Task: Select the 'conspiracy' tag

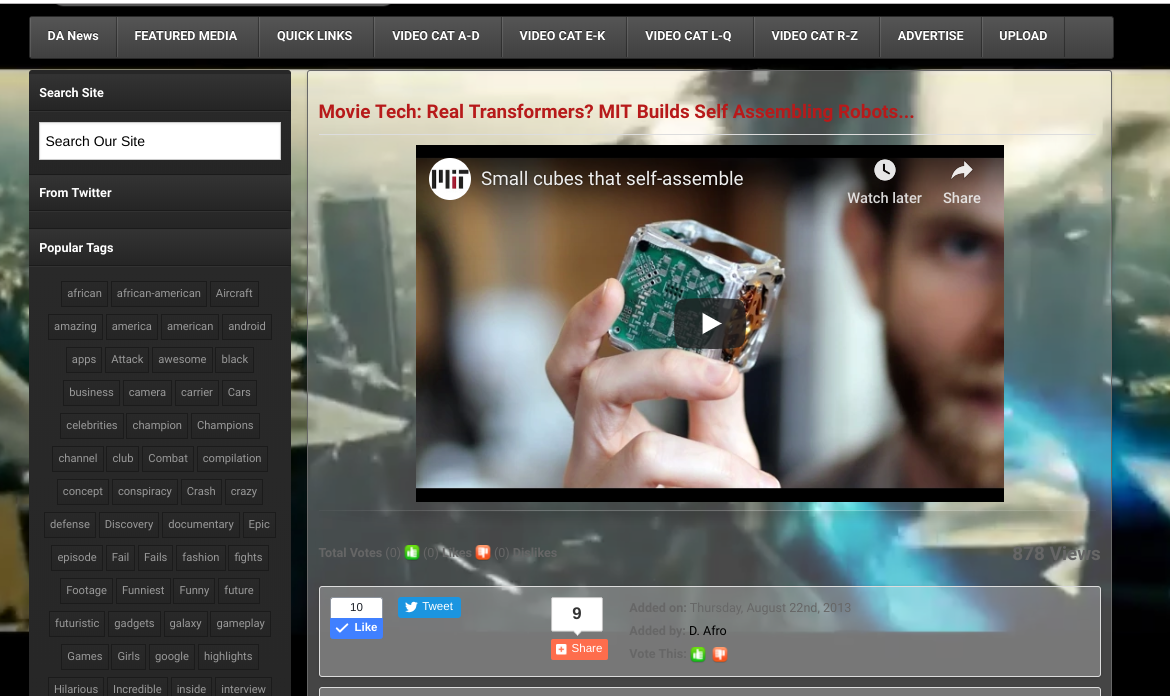Action: pyautogui.click(x=145, y=492)
